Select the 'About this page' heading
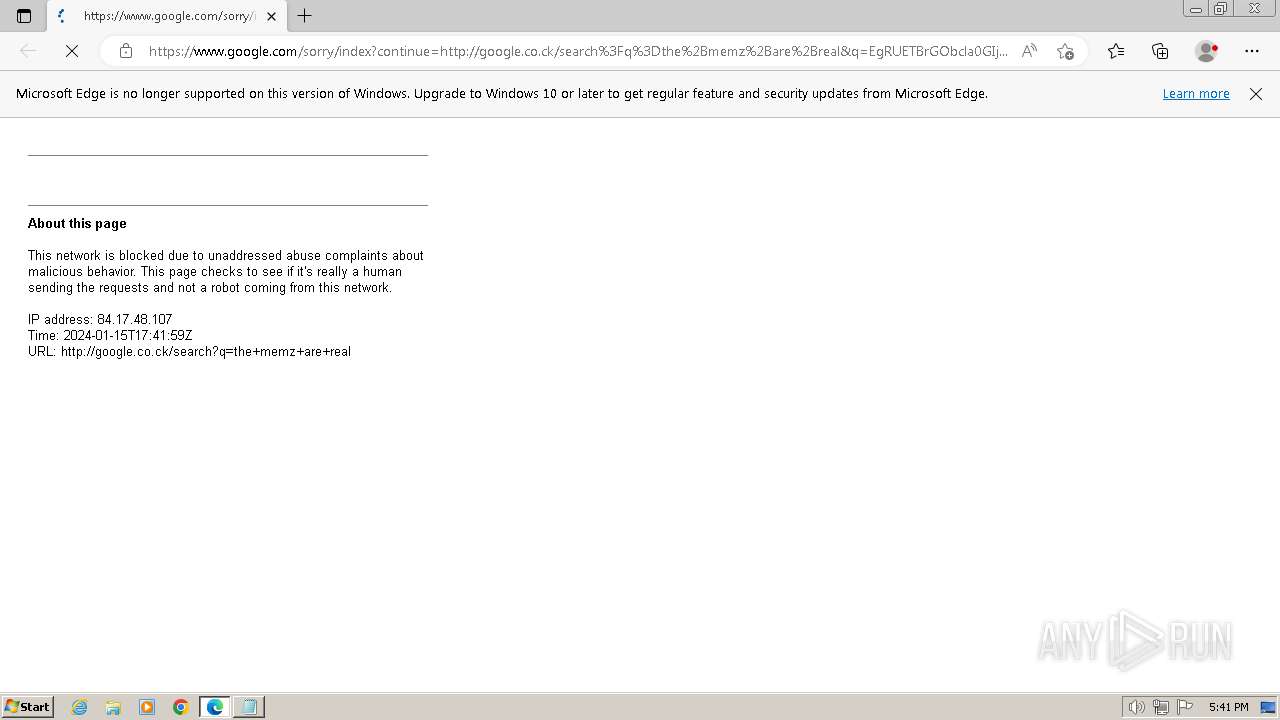 (x=77, y=224)
